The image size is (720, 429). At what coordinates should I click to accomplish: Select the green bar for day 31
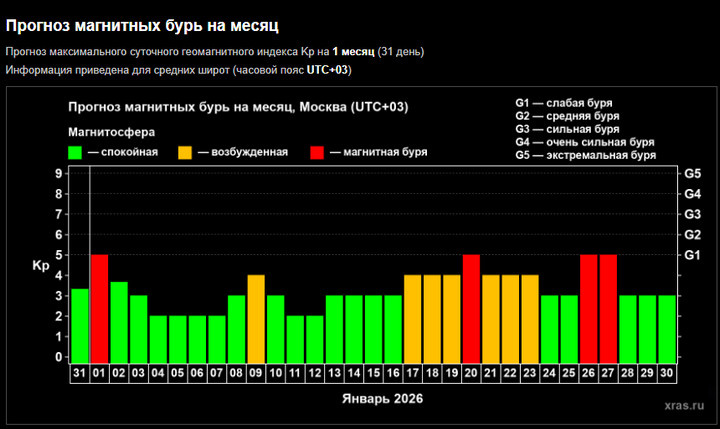pyautogui.click(x=80, y=326)
